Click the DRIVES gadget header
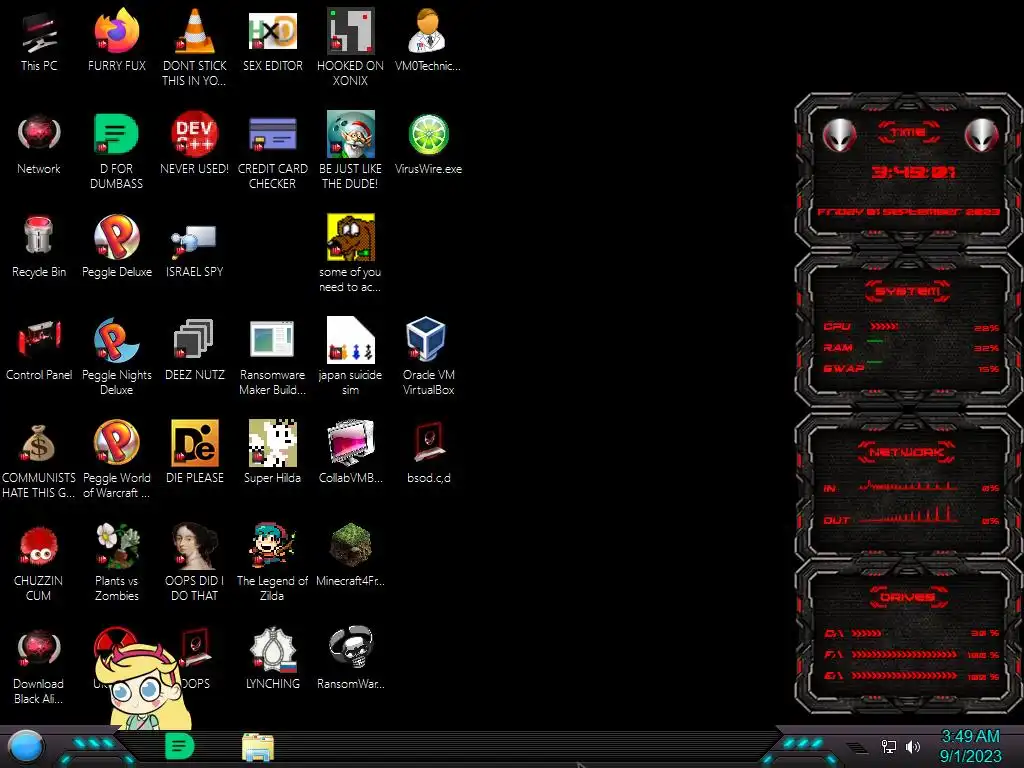 coord(907,596)
